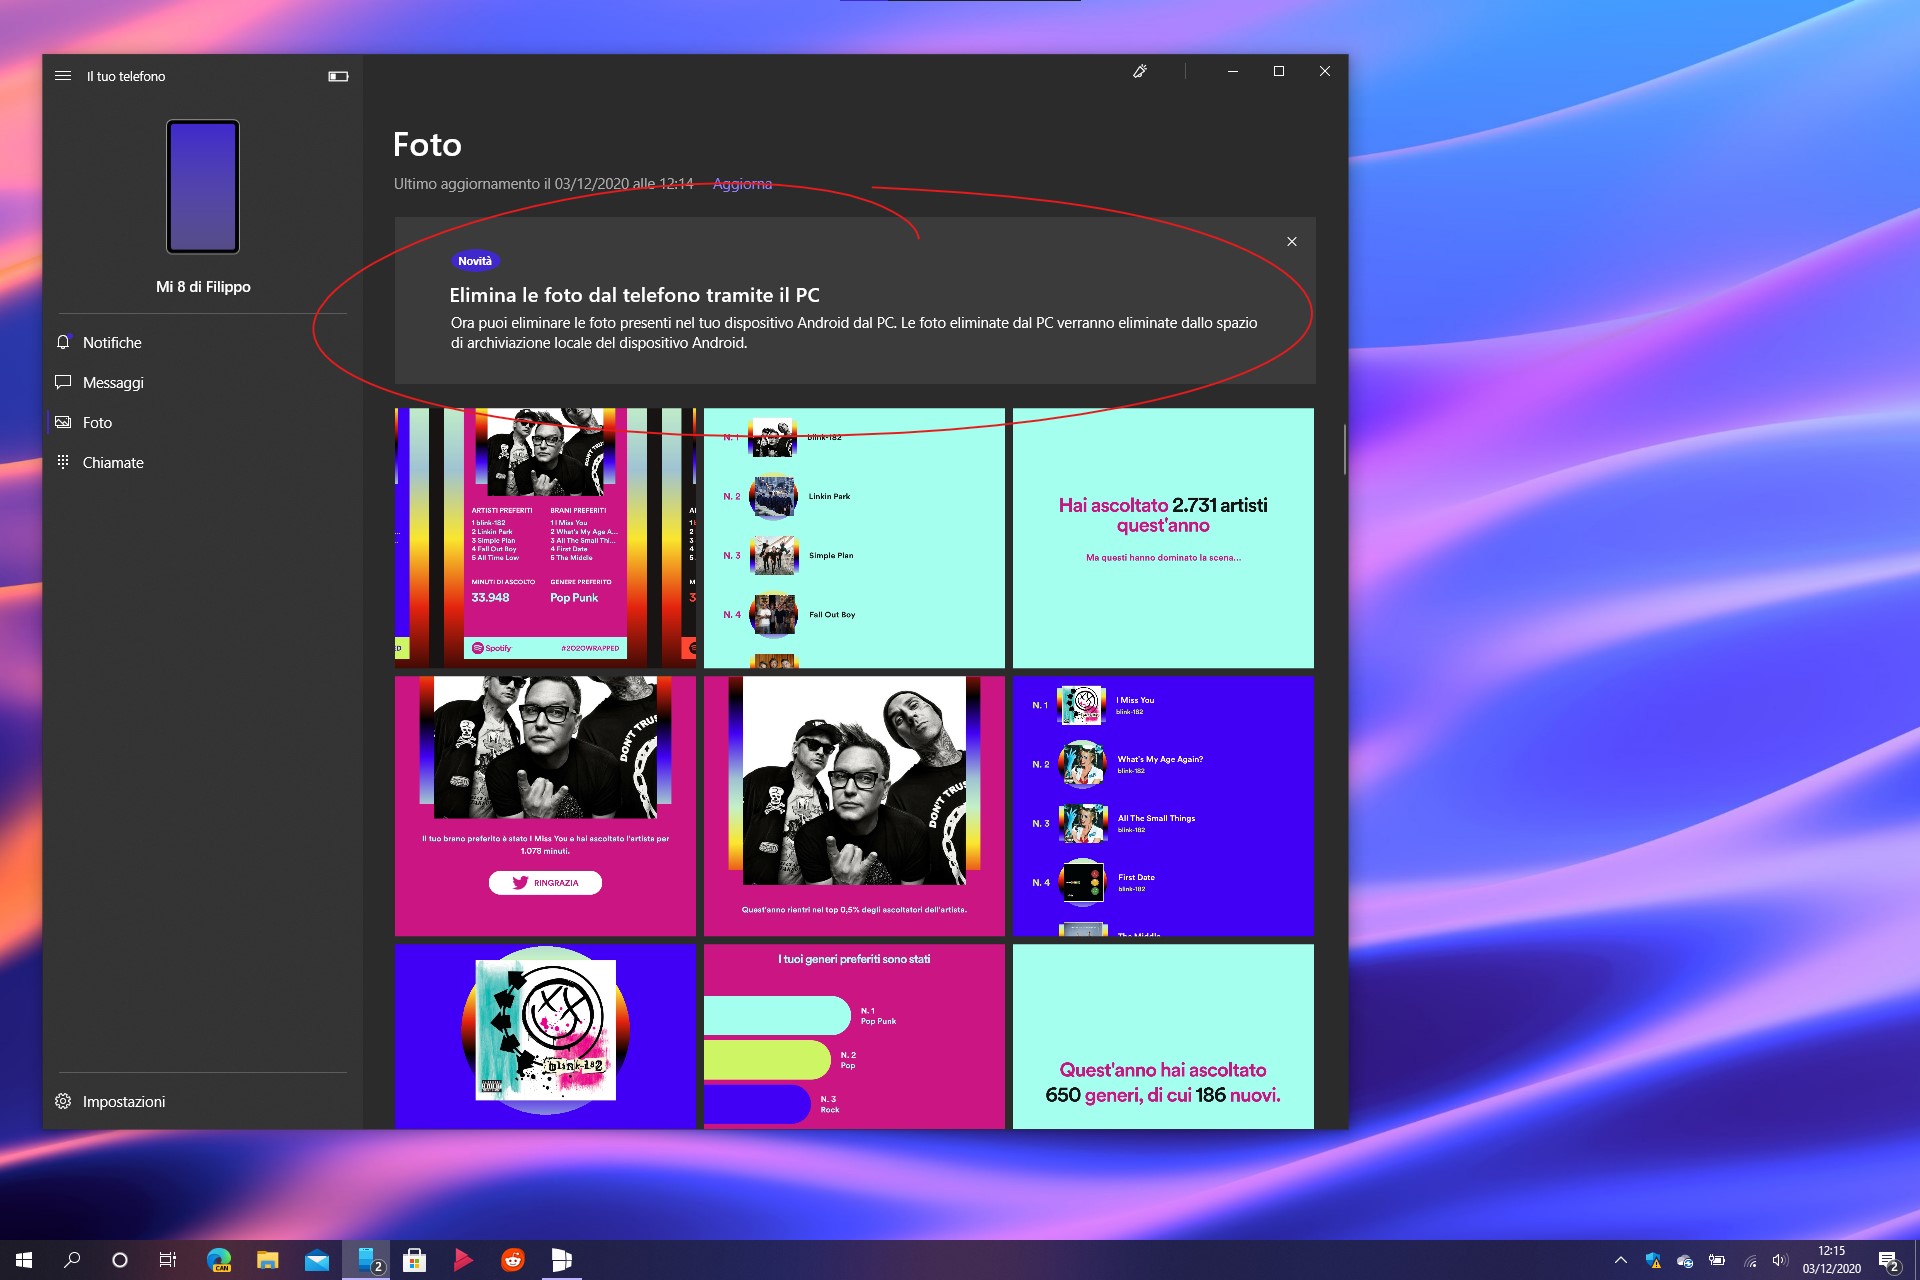Open the photo about top 0,5% listeners
Screen dimensions: 1920x1280
click(x=854, y=806)
